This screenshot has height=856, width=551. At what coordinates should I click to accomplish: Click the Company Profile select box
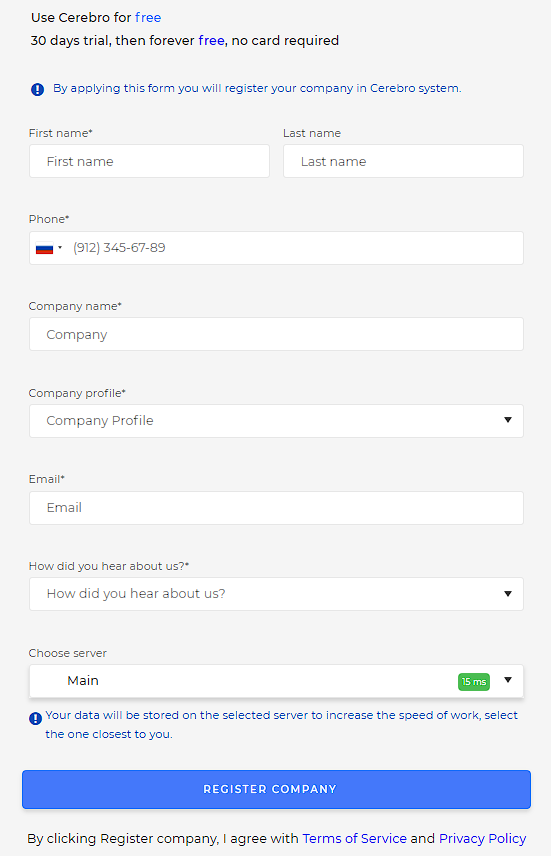point(276,421)
